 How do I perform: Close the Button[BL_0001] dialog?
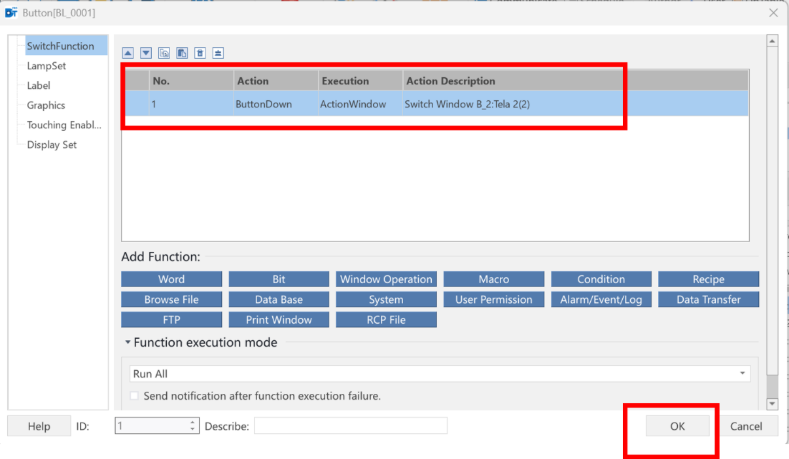tap(773, 13)
